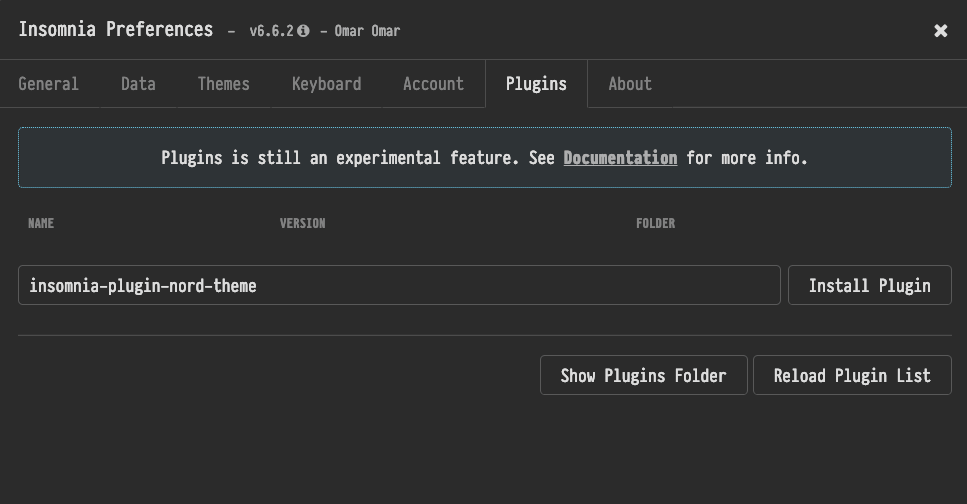Close the Insomnia Preferences dialog
The height and width of the screenshot is (504, 967).
[x=940, y=31]
